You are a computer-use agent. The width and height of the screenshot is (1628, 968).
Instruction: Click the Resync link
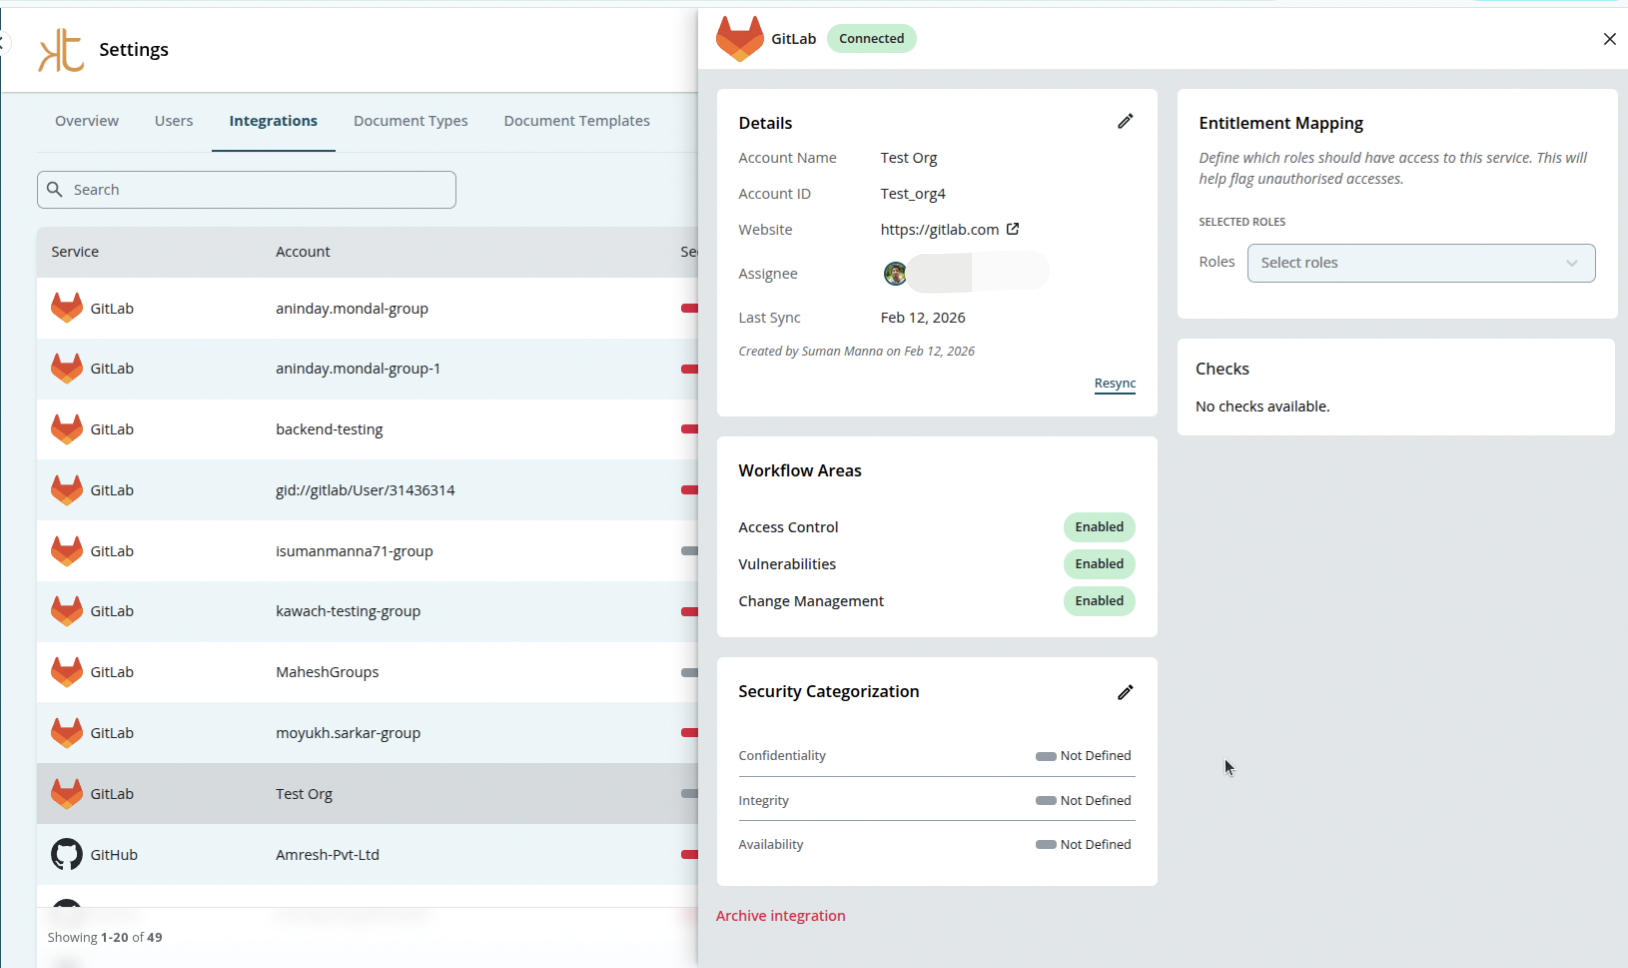pos(1114,383)
